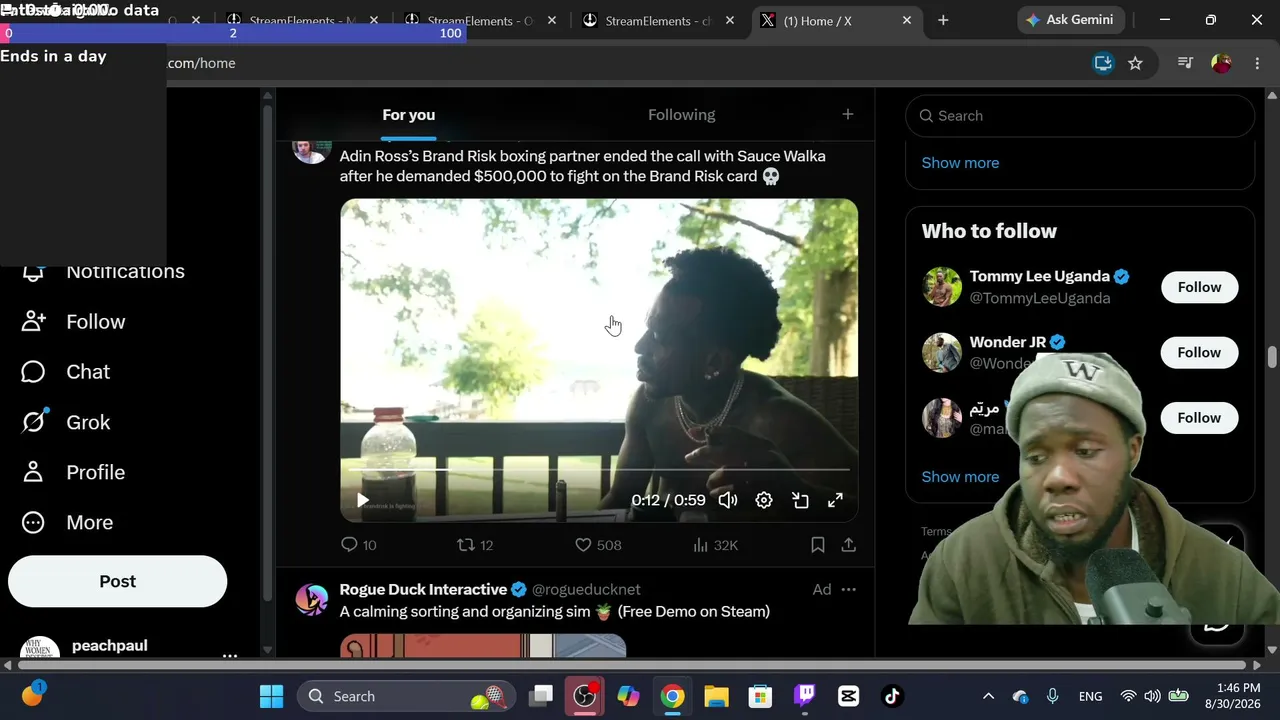Toggle picture-in-picture on the video
The width and height of the screenshot is (1280, 720).
point(800,500)
